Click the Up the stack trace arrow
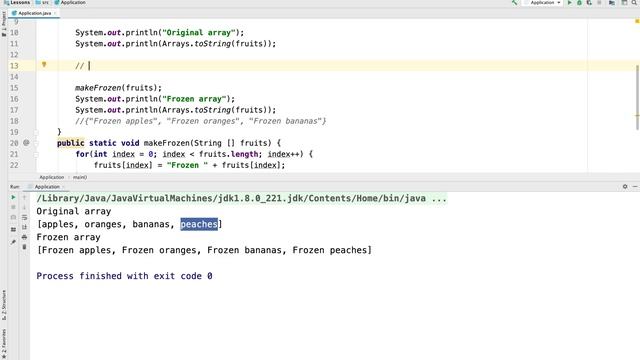The image size is (640, 360). coord(24,198)
